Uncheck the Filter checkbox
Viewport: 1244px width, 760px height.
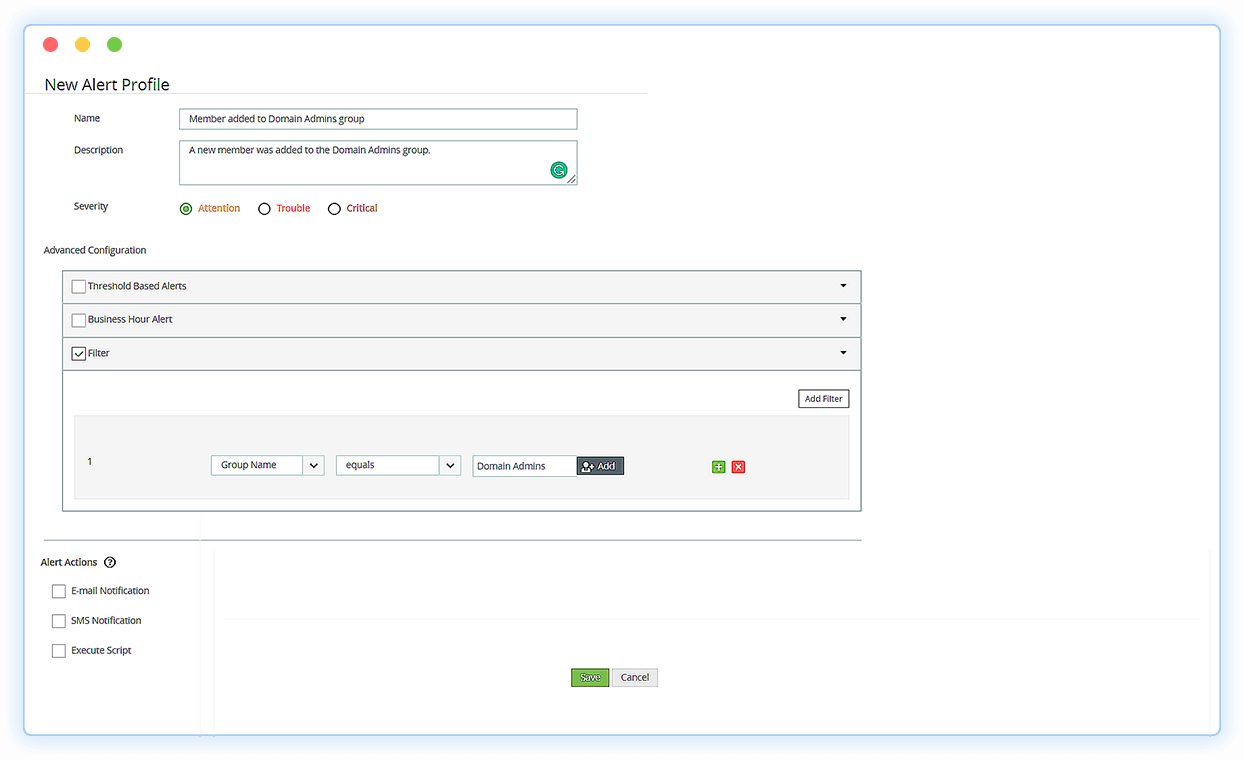[79, 353]
